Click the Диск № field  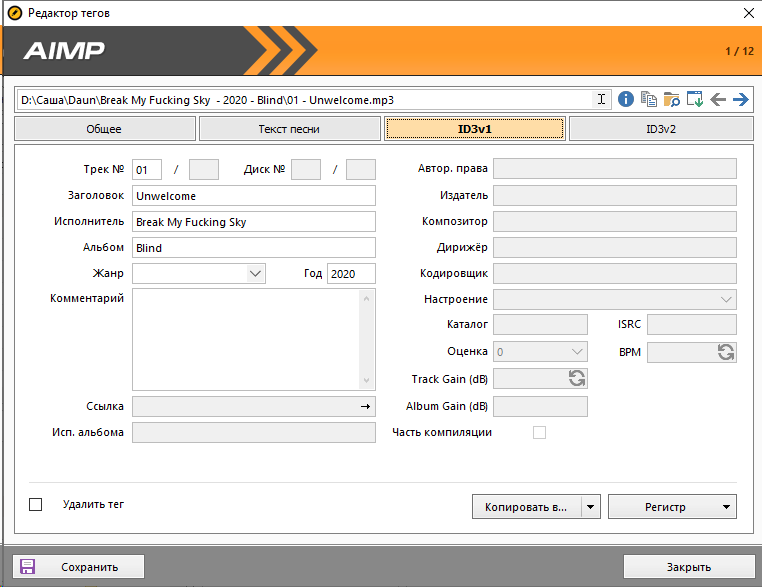pyautogui.click(x=306, y=170)
